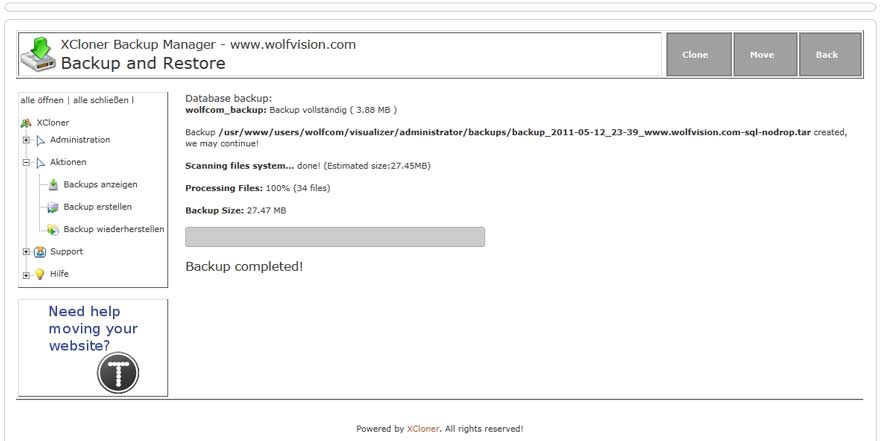Click the XCloner green arrow drive logo
The image size is (880, 441).
point(38,54)
